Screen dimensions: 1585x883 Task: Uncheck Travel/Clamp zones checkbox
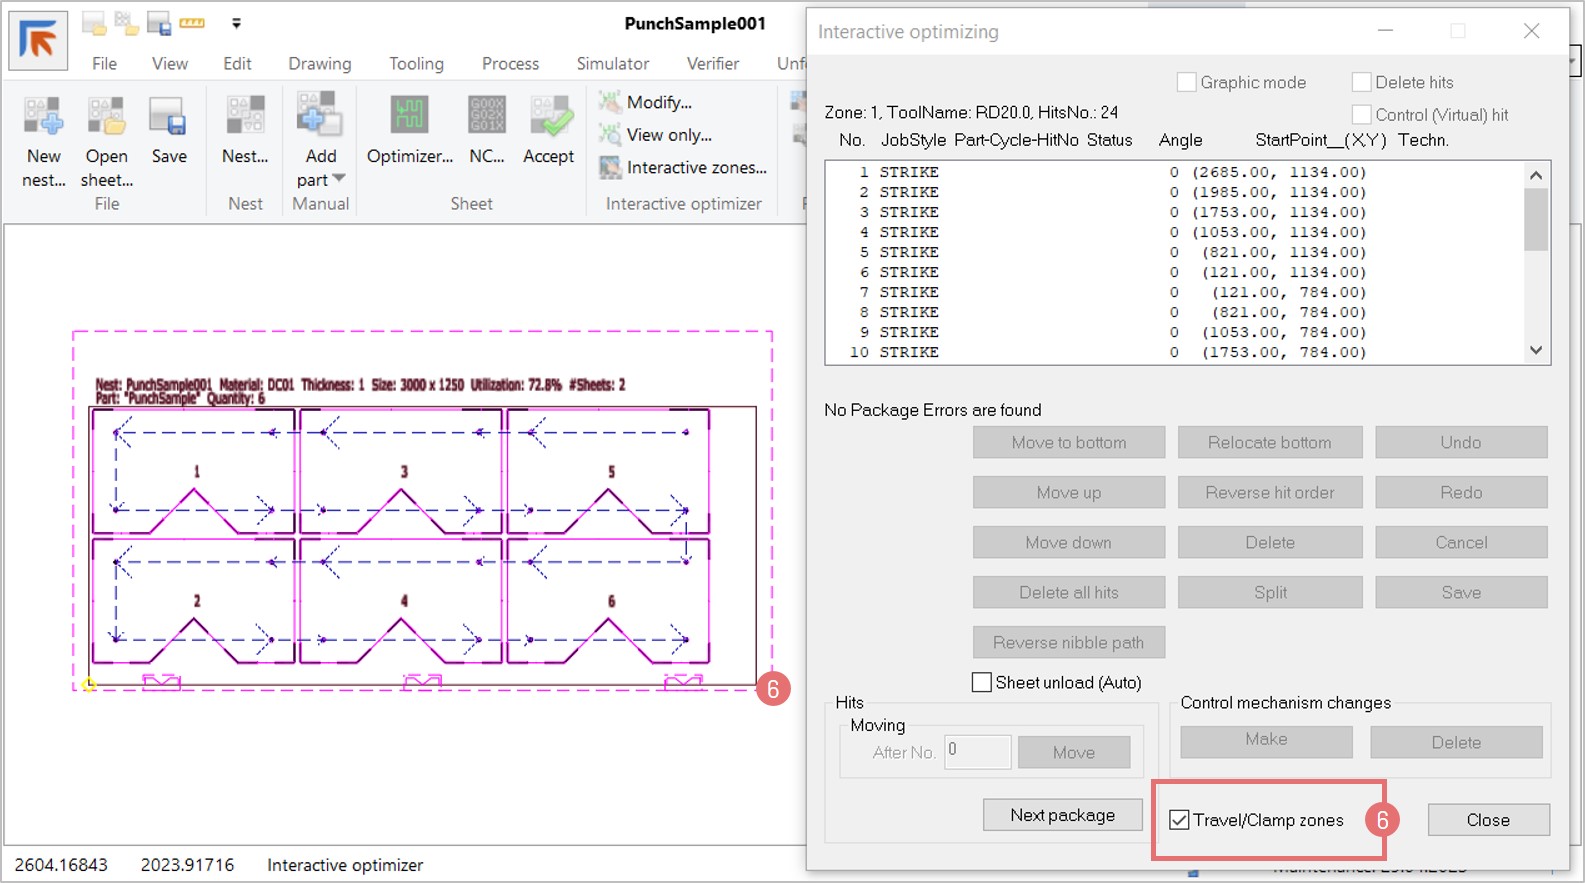[x=1180, y=820]
